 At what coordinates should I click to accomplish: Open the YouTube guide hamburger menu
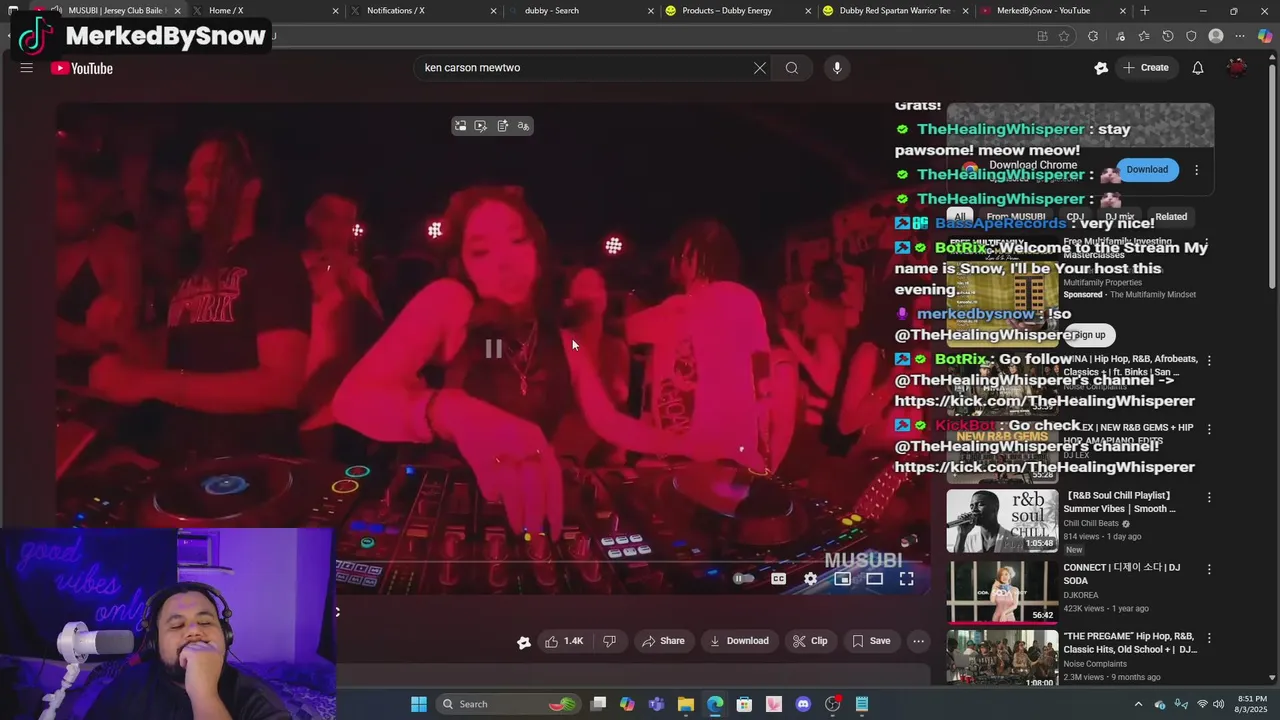27,68
